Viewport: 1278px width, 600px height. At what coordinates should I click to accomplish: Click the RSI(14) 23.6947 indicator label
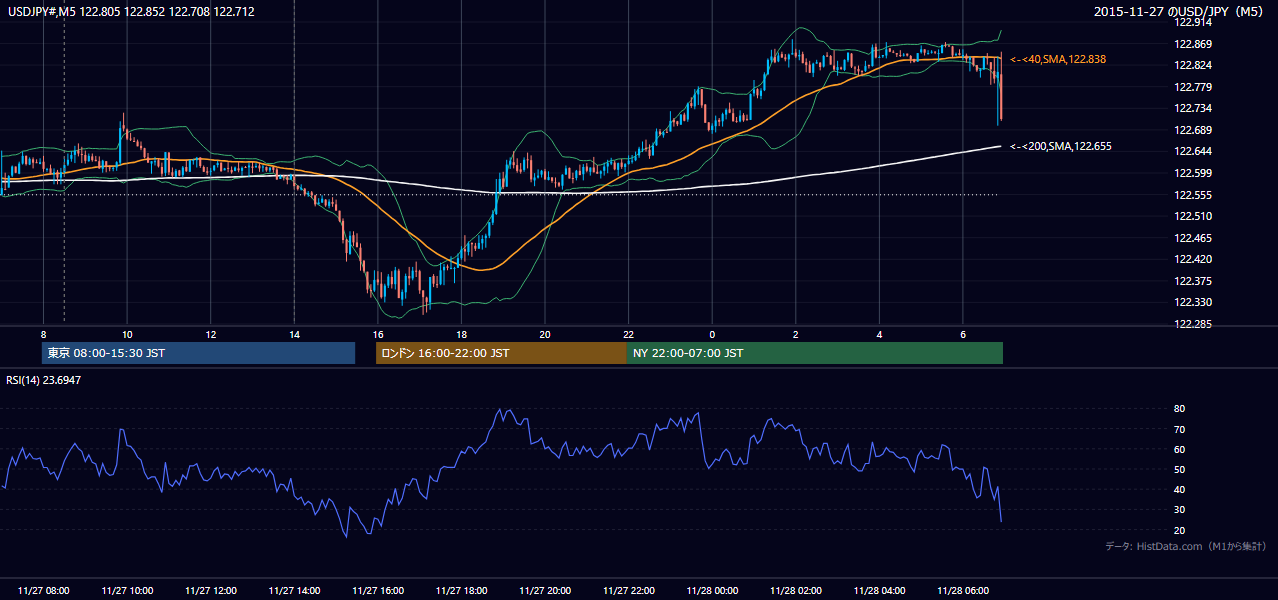(44, 380)
